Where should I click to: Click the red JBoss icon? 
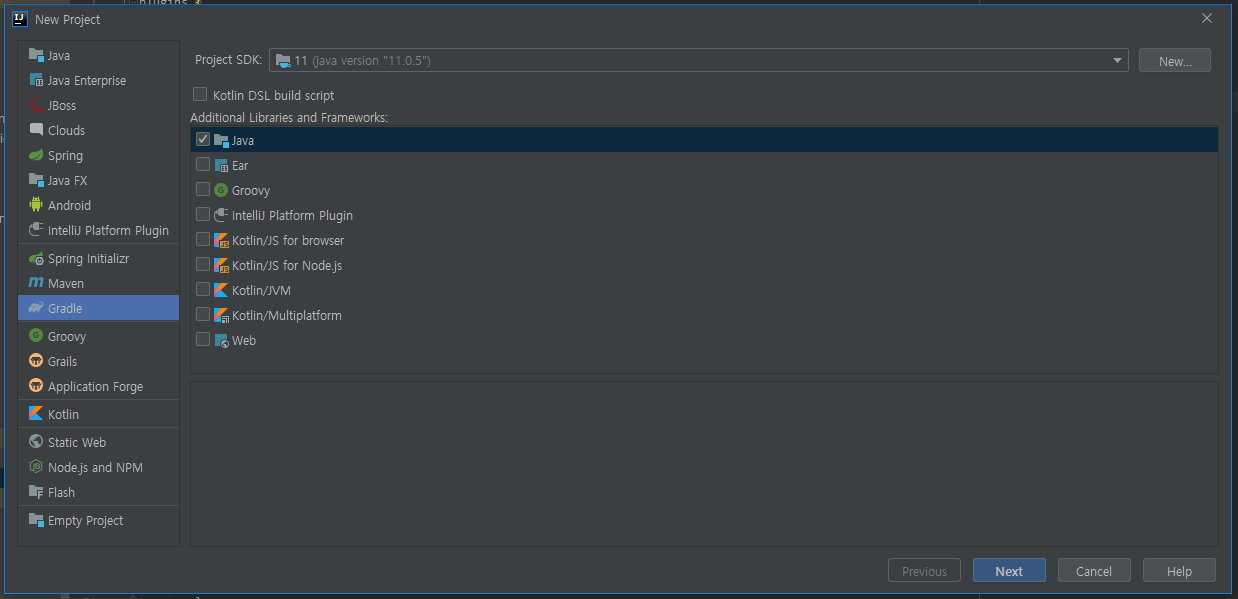point(36,105)
